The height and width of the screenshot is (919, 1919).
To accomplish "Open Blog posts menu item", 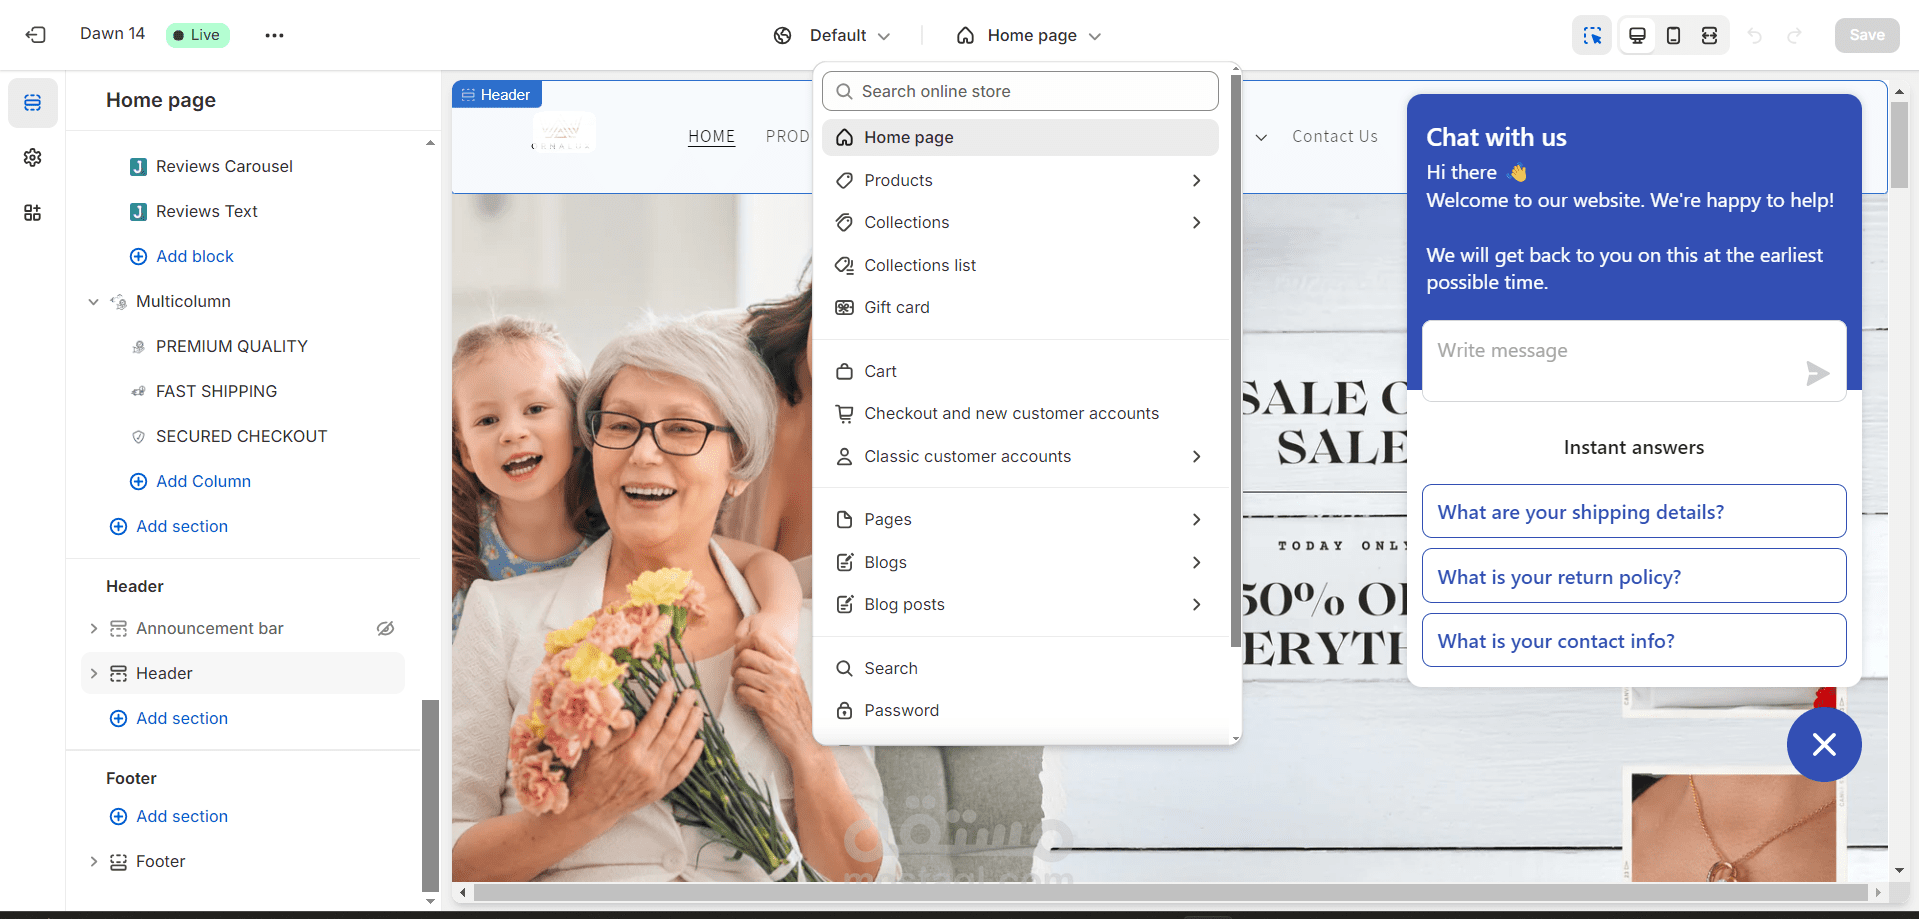I will (x=1020, y=604).
